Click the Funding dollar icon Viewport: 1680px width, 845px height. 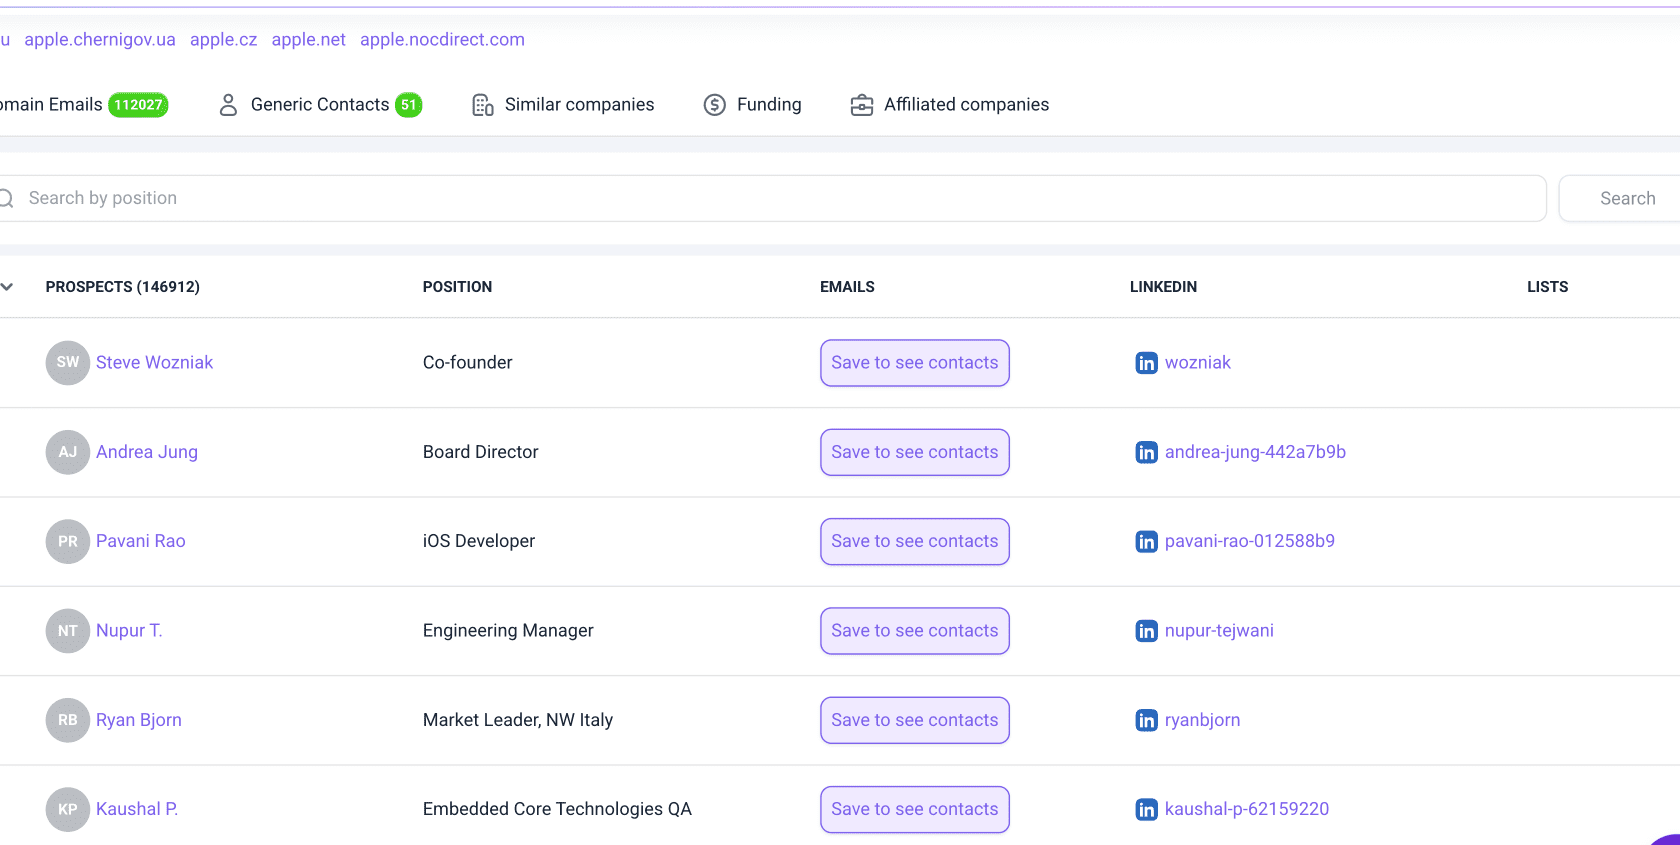pyautogui.click(x=714, y=105)
